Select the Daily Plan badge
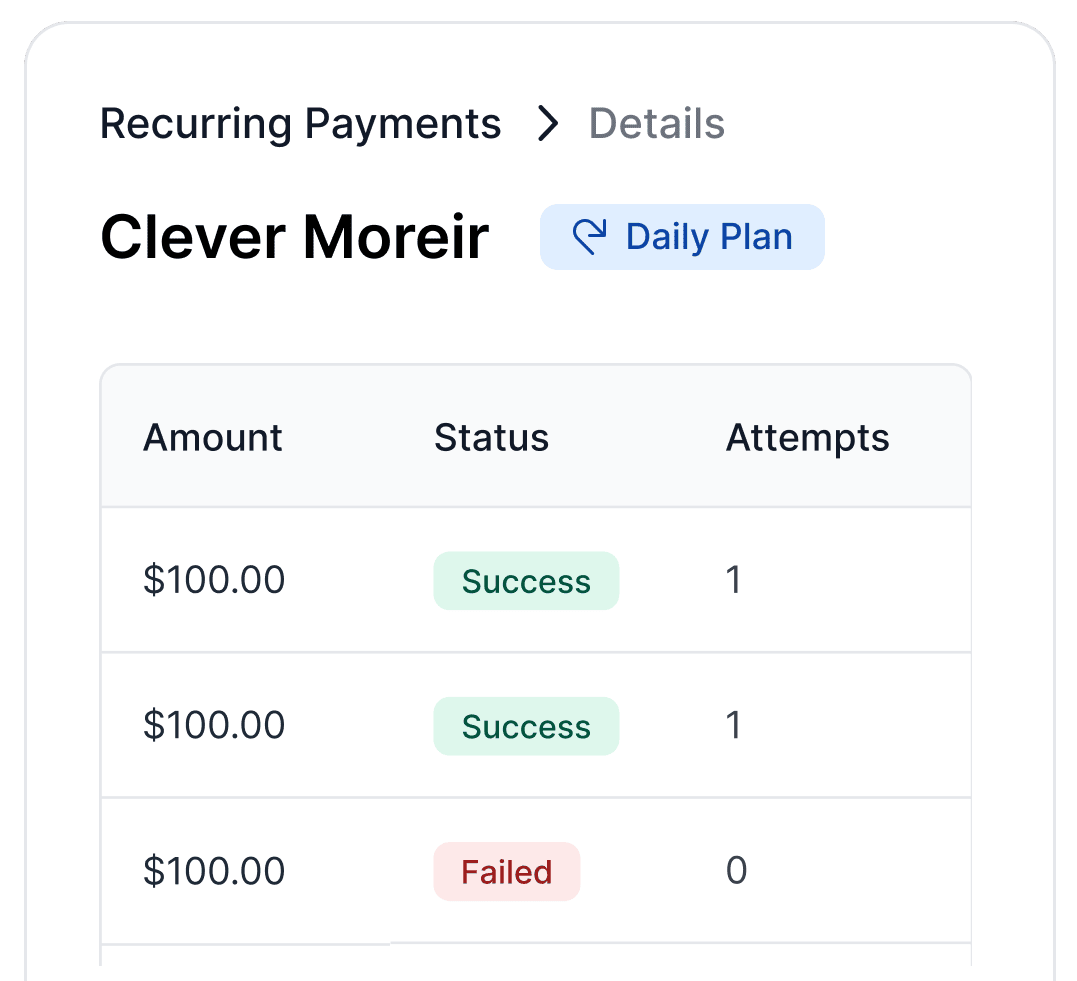The height and width of the screenshot is (981, 1077). click(682, 236)
